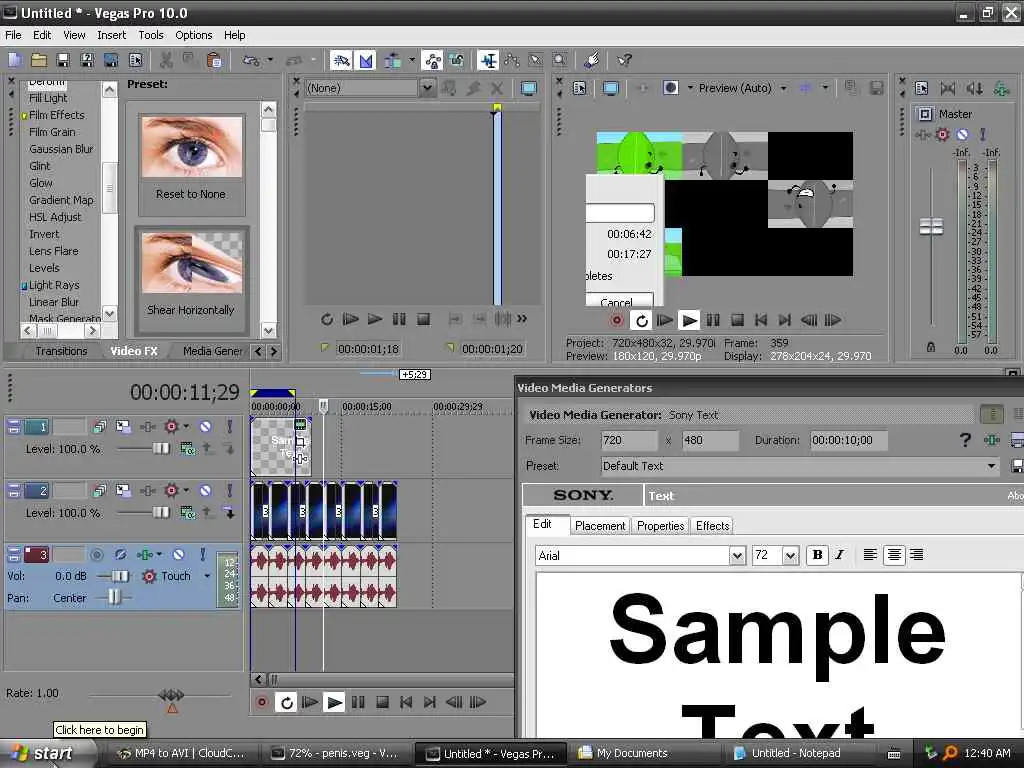Click the Cut scissors toolbar icon
Viewport: 1024px width, 768px height.
pos(166,61)
